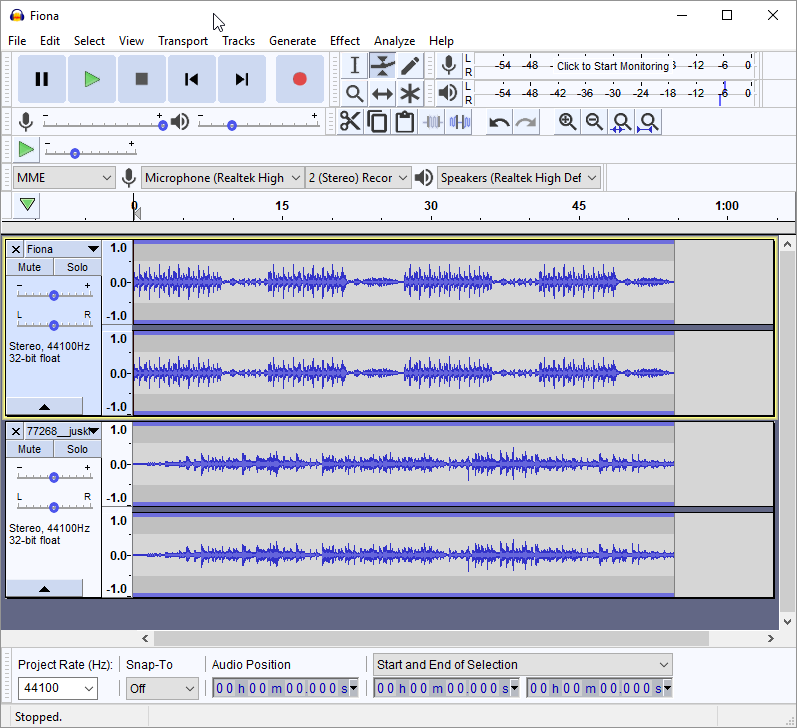Close the Fiona track with X
The height and width of the screenshot is (728, 797).
point(16,249)
